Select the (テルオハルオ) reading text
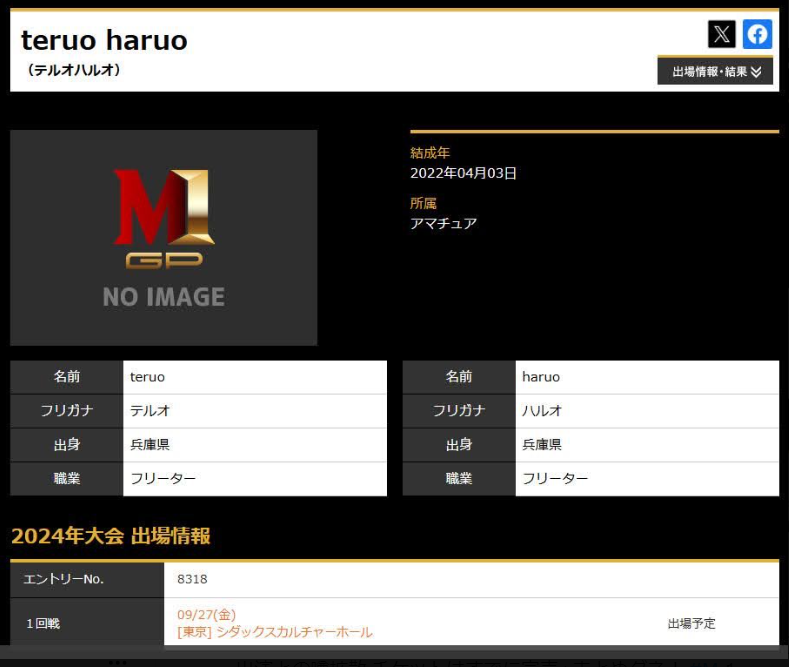 [x=74, y=70]
